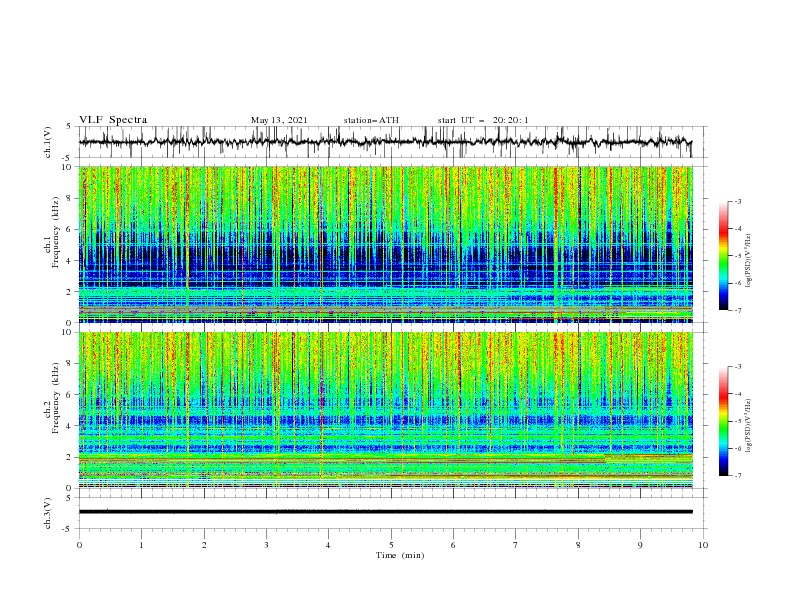Click the ch.1 colorbar "log(PSD)(V²/Hz)" label
This screenshot has width=792, height=612.
749,261
